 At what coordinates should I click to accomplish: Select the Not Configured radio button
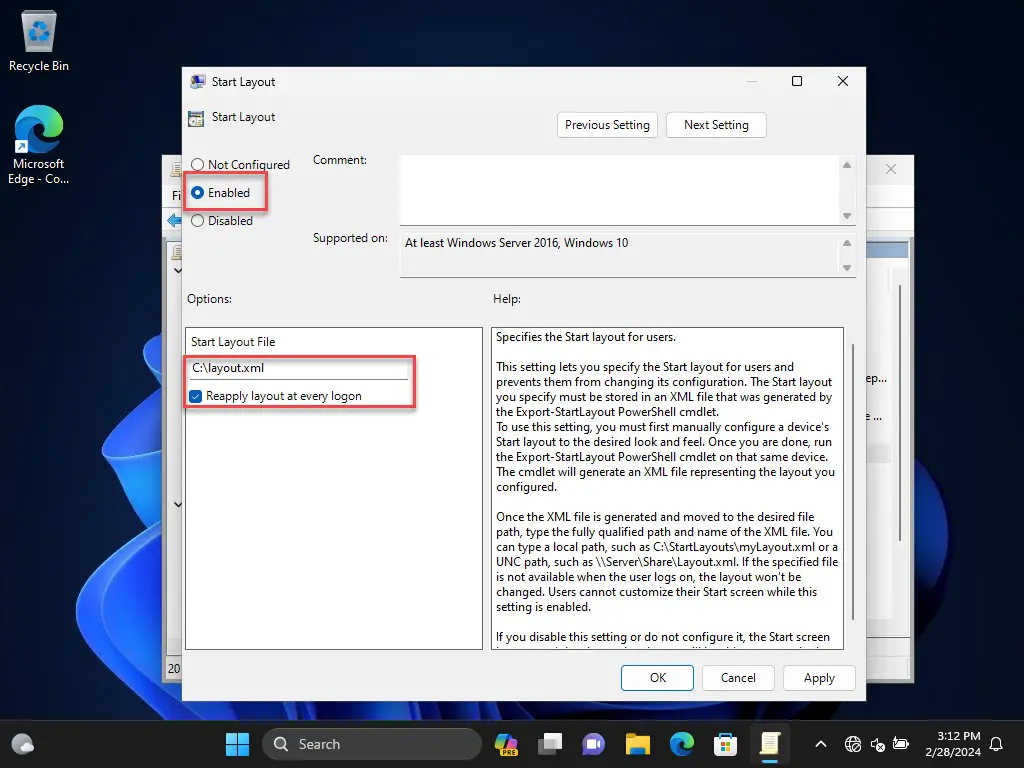[x=197, y=165]
